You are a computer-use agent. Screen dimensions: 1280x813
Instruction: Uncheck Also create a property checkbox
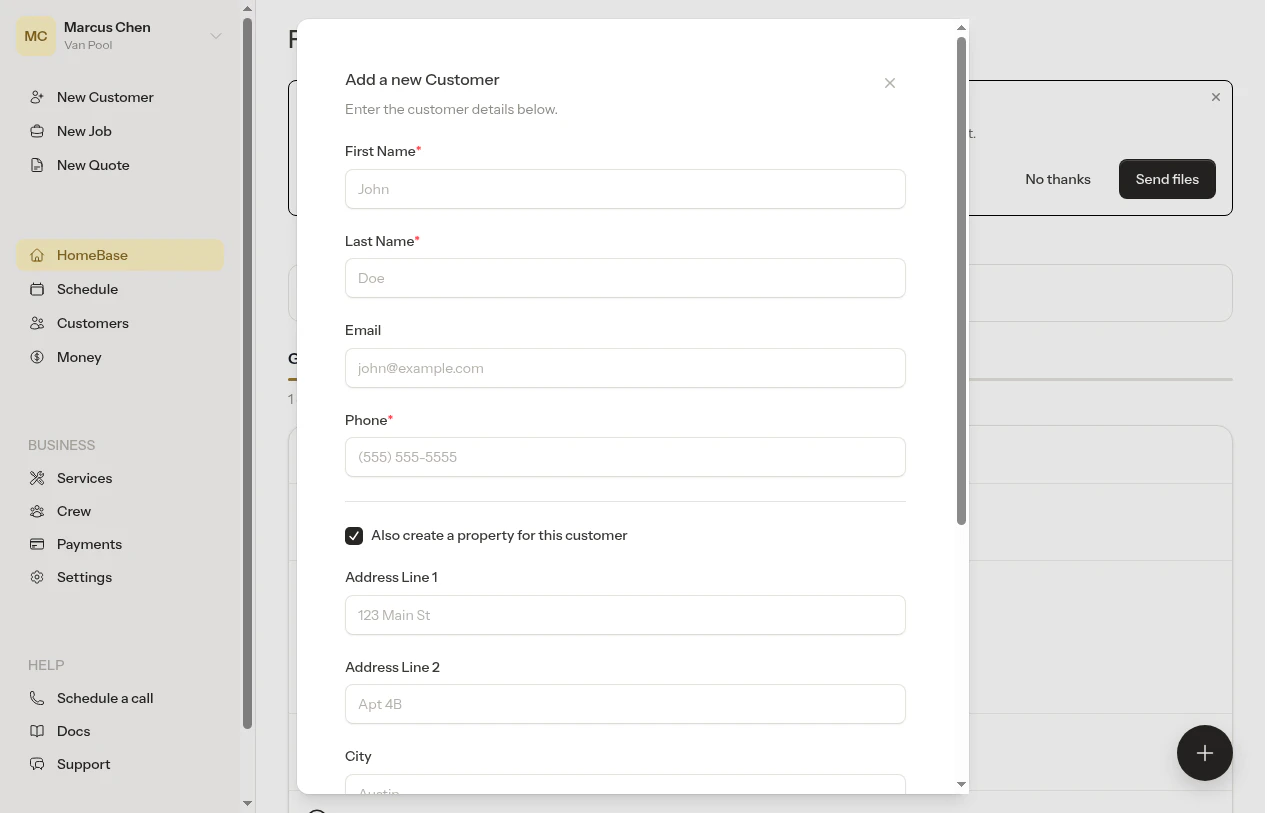(x=354, y=536)
